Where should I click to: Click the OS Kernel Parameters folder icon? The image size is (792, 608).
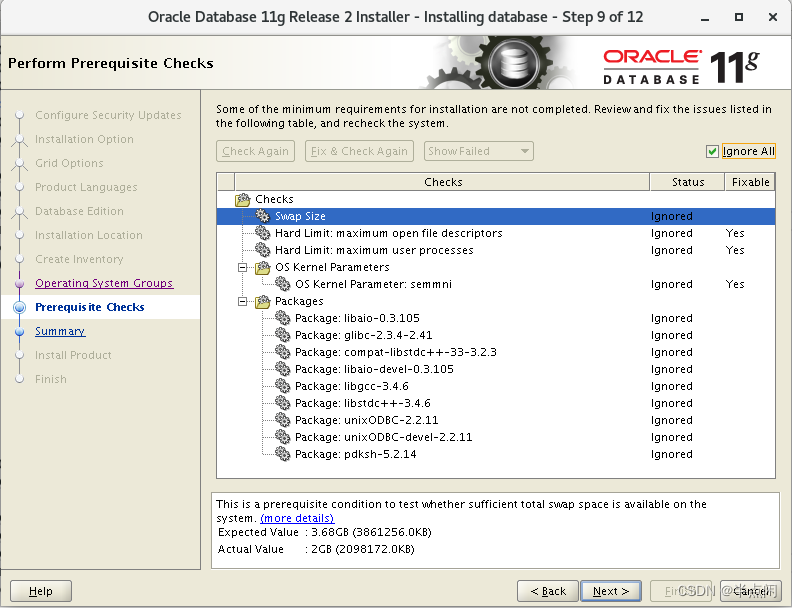263,267
